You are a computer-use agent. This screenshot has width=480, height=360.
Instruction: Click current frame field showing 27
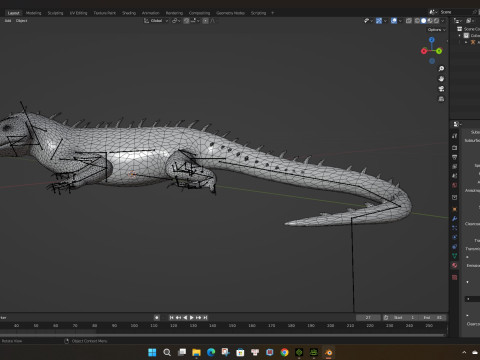[368, 317]
